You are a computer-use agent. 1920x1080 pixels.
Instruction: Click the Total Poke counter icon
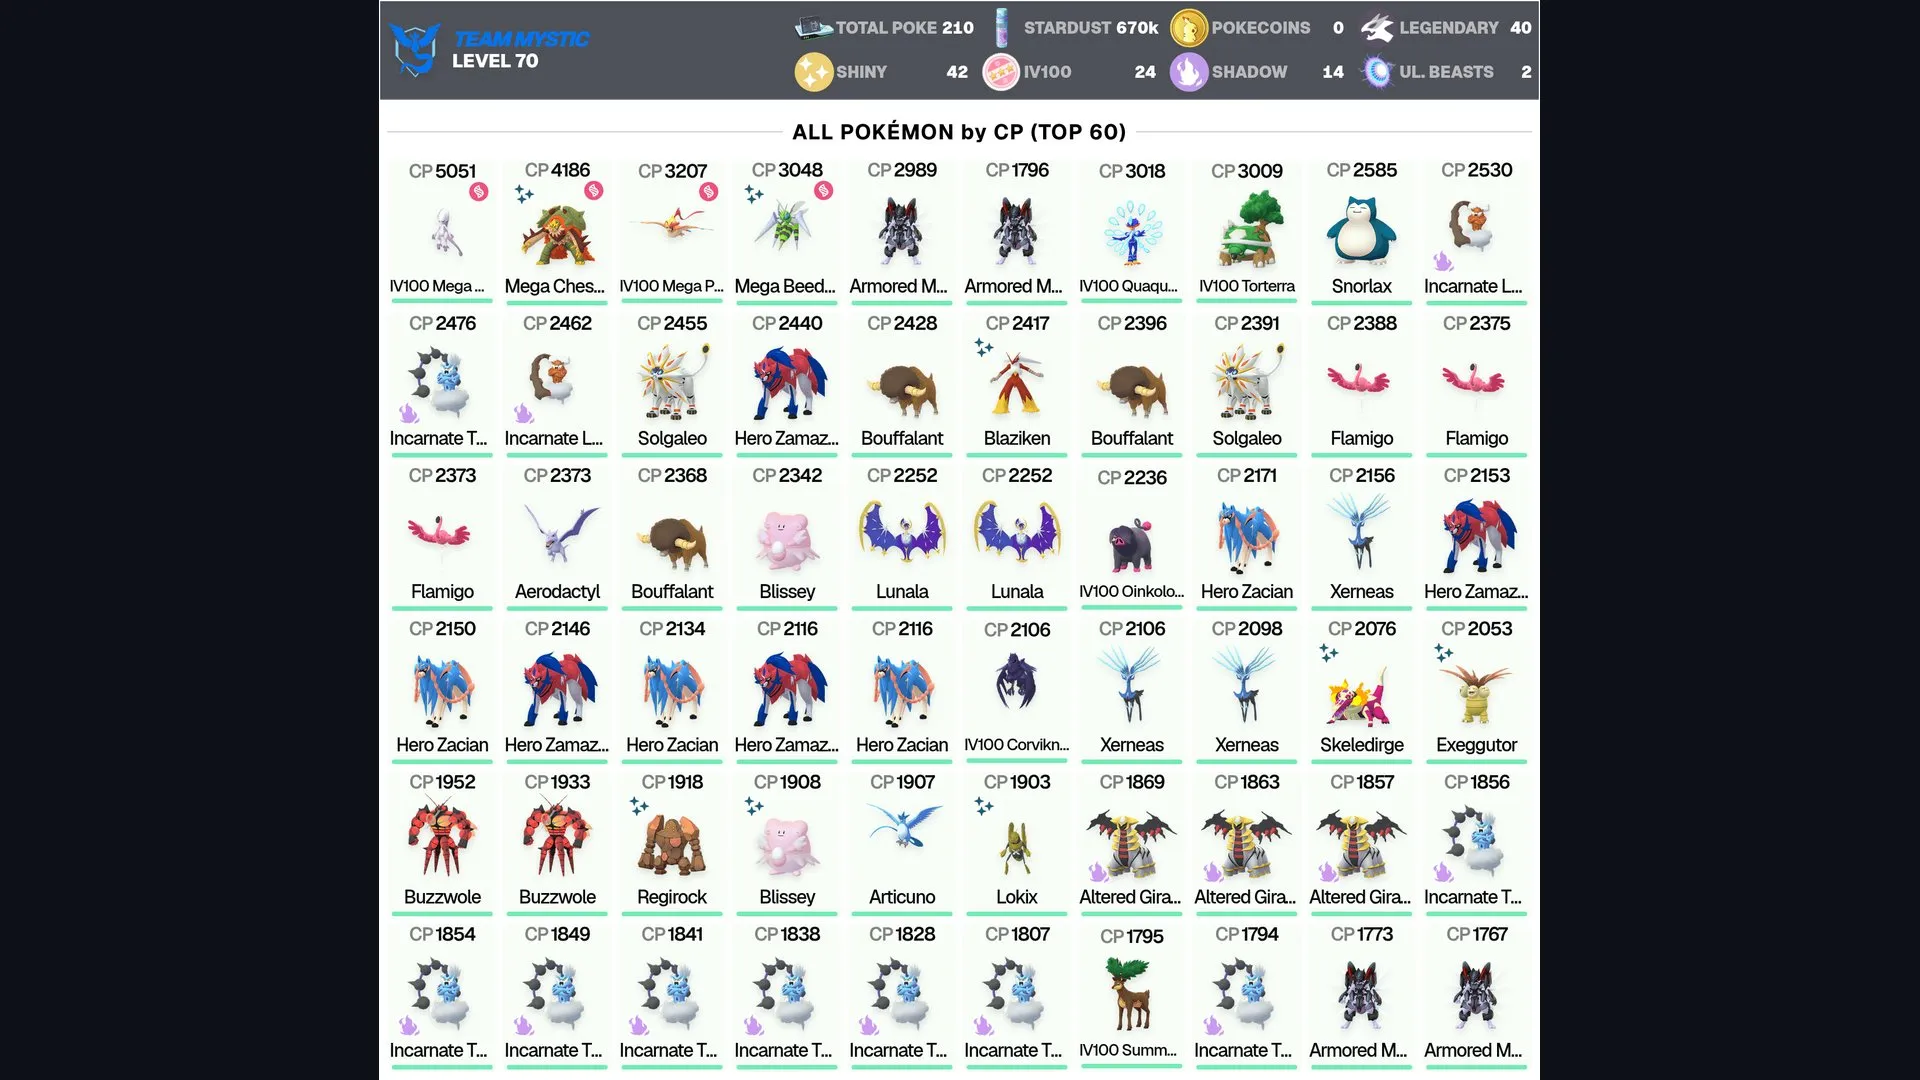[x=813, y=27]
